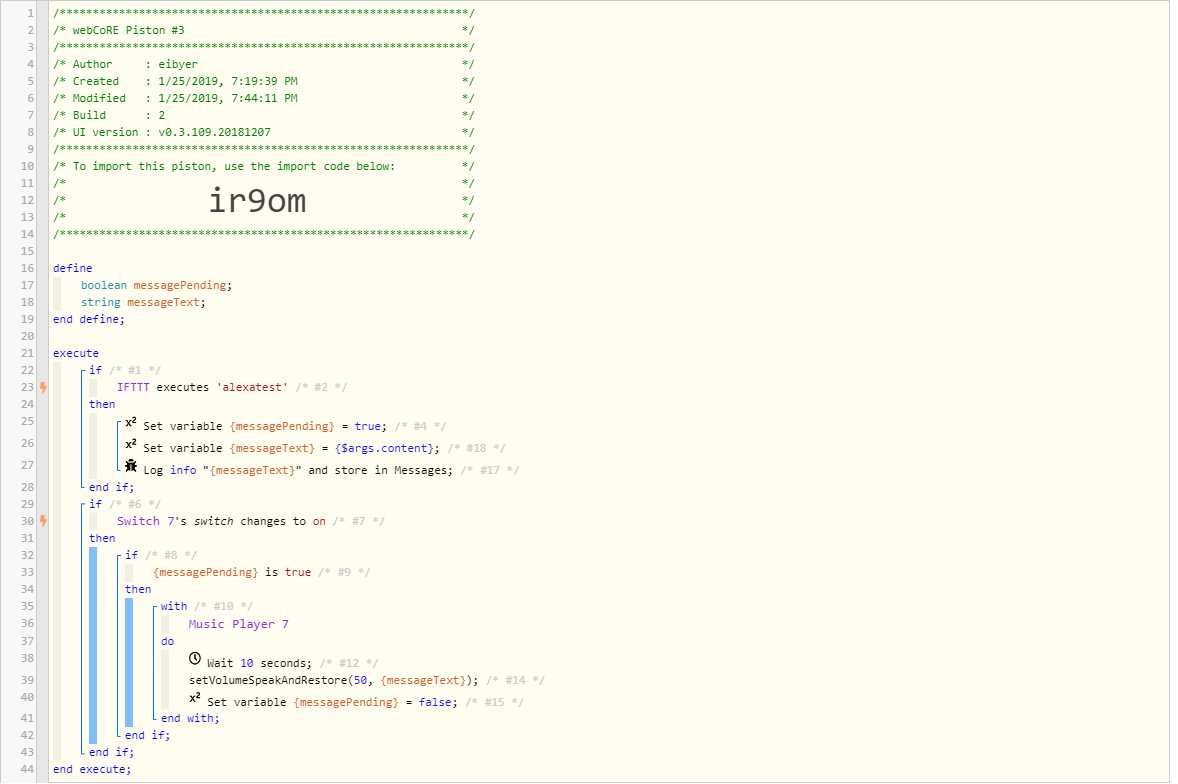Viewport: 1178px width, 784px height.
Task: Click the 'with' keyword for block #10
Action: (x=174, y=606)
